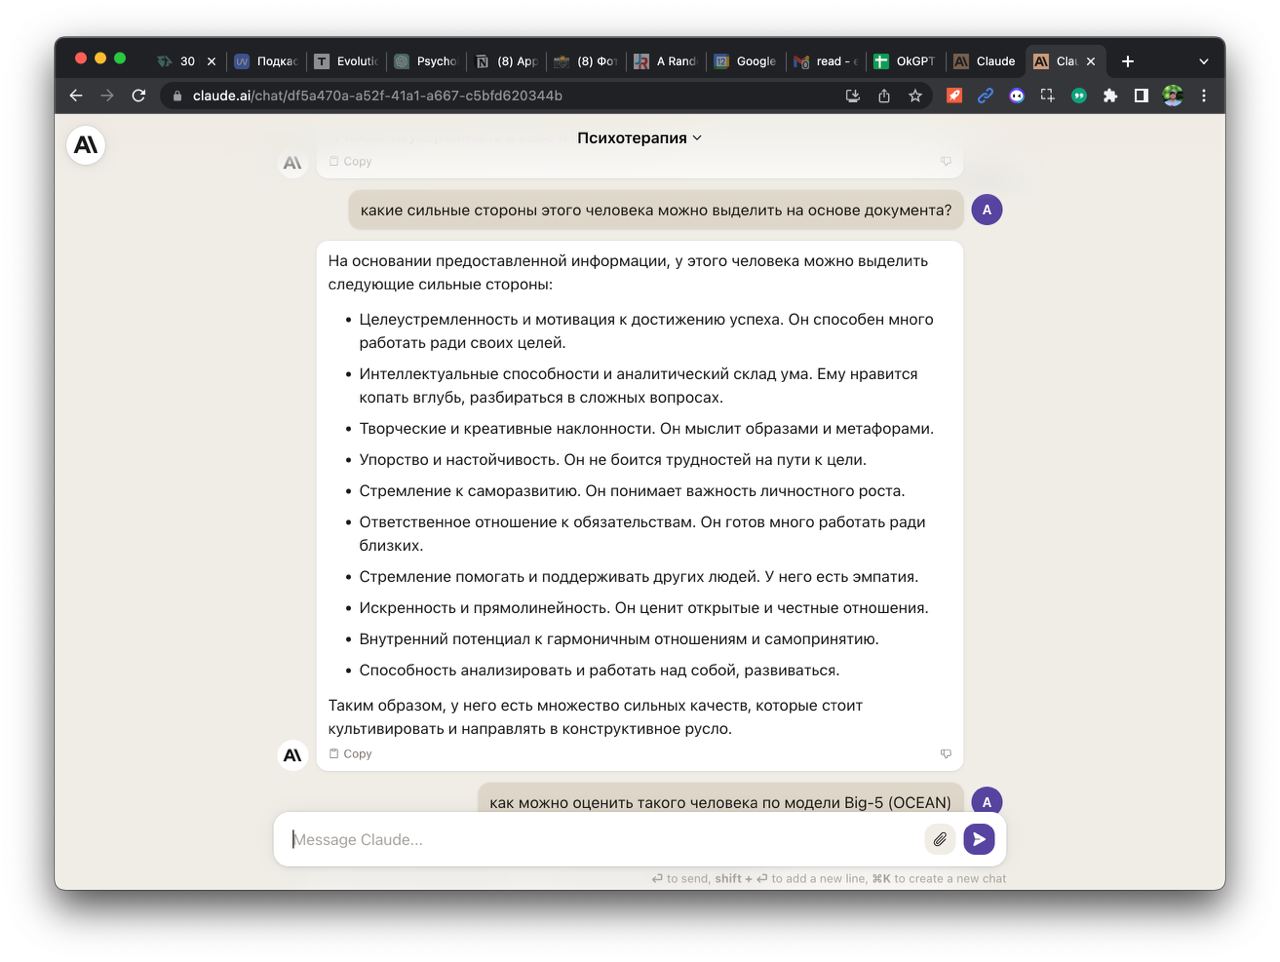Open the screen capture extension icon

click(x=1047, y=95)
